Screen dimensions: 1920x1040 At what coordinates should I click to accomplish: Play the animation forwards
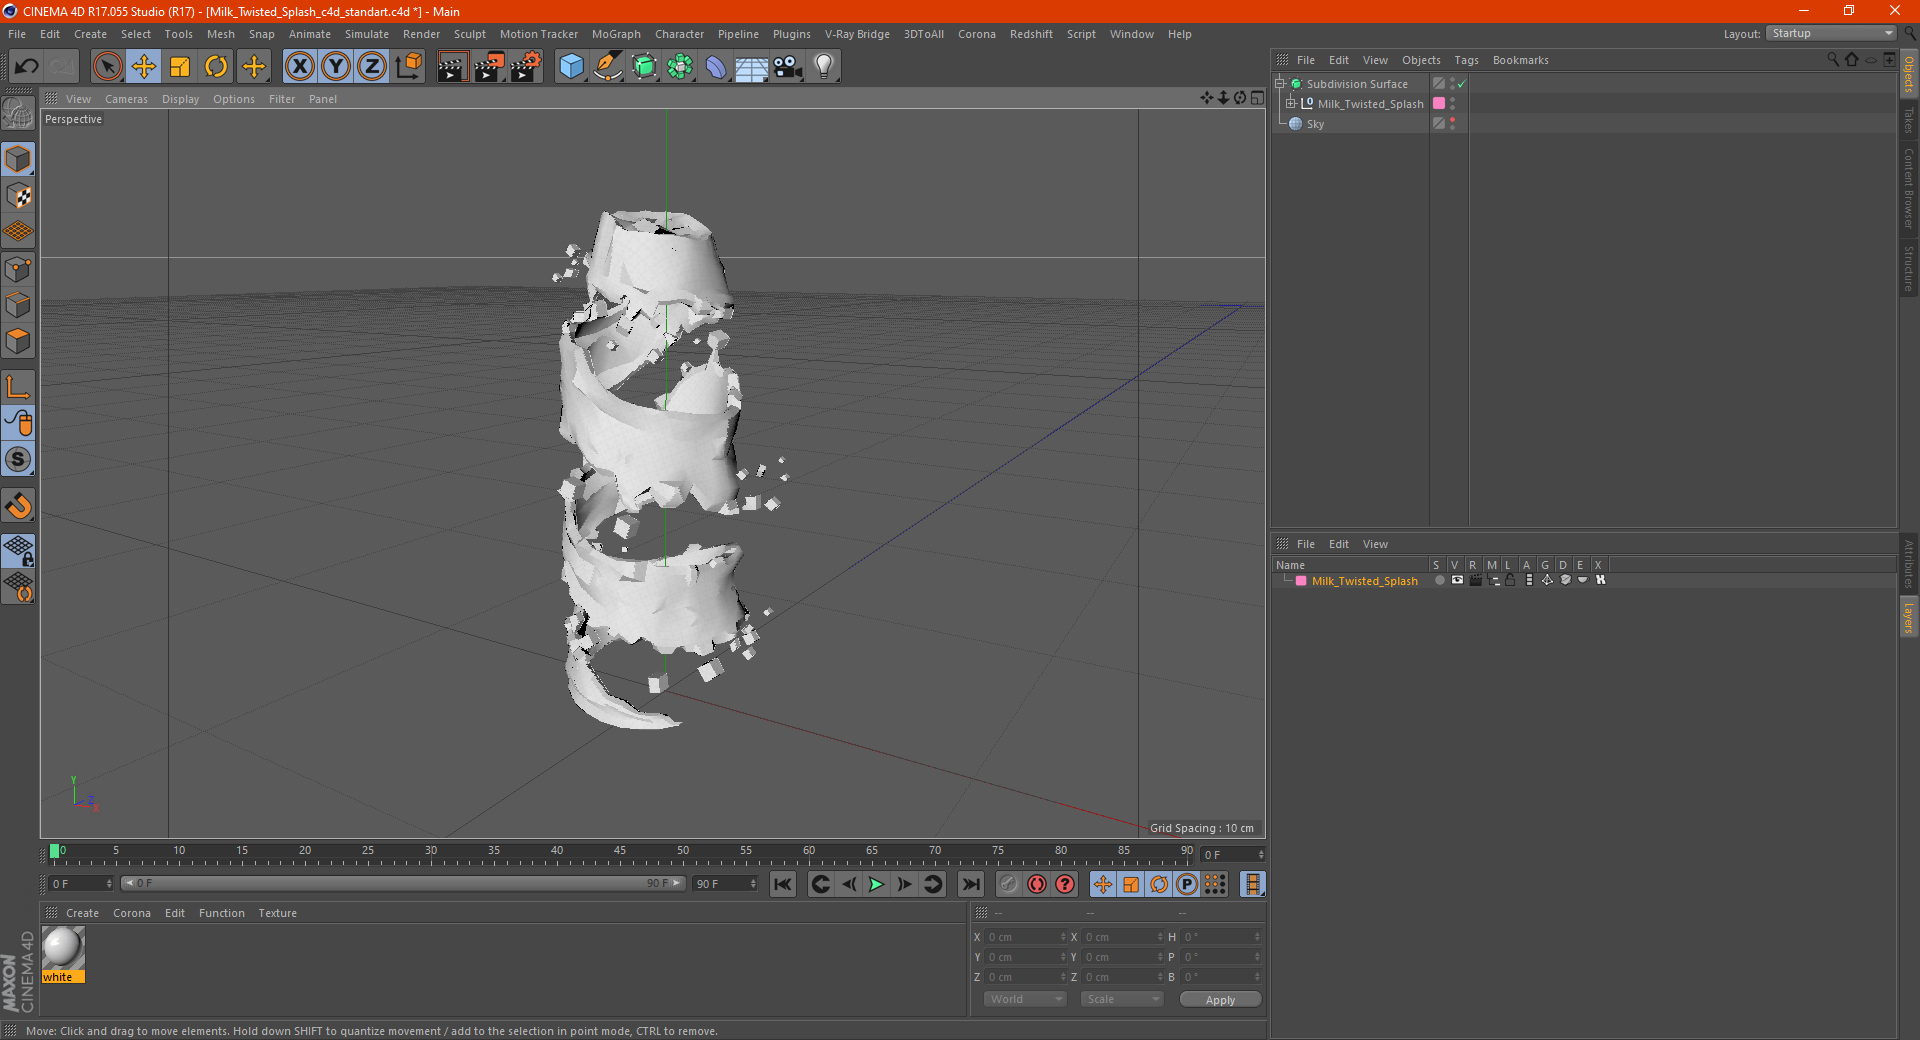(x=876, y=884)
